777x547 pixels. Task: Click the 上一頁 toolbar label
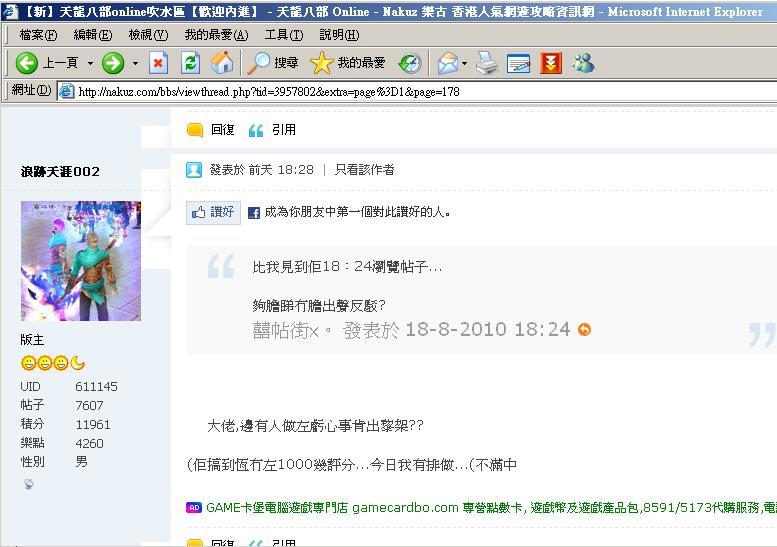click(x=60, y=63)
